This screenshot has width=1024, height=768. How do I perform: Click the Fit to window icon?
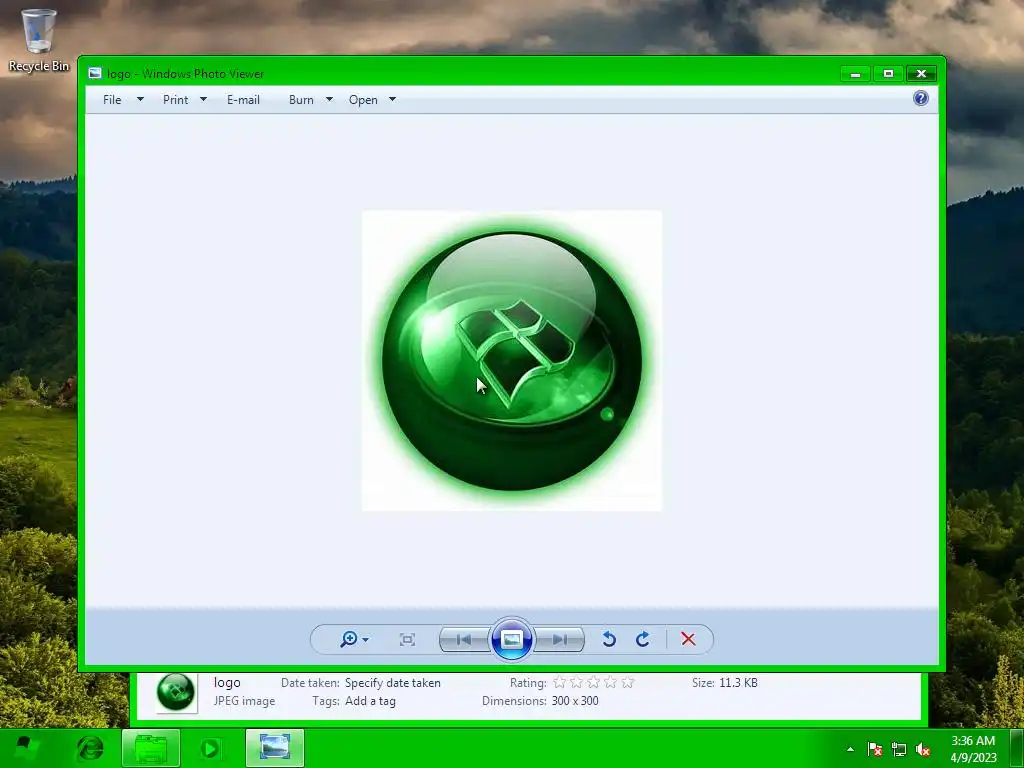point(407,639)
